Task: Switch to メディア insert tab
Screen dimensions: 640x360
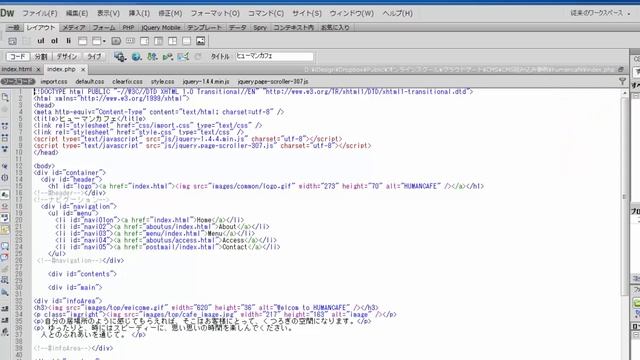Action: coord(74,27)
